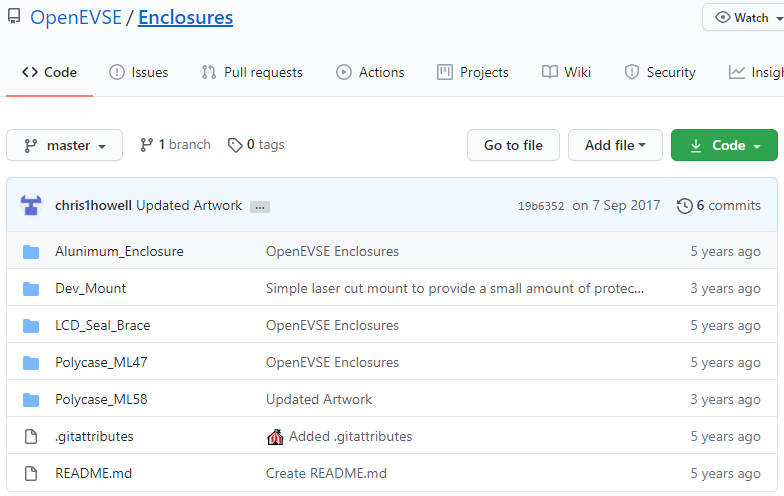
Task: Click the repository icon beside OpenEVSE
Action: coord(14,17)
